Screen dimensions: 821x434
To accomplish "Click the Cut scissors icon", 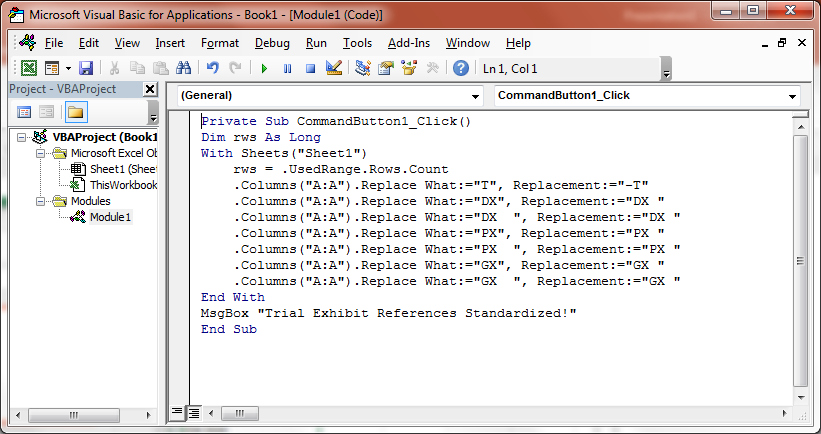I will 114,68.
